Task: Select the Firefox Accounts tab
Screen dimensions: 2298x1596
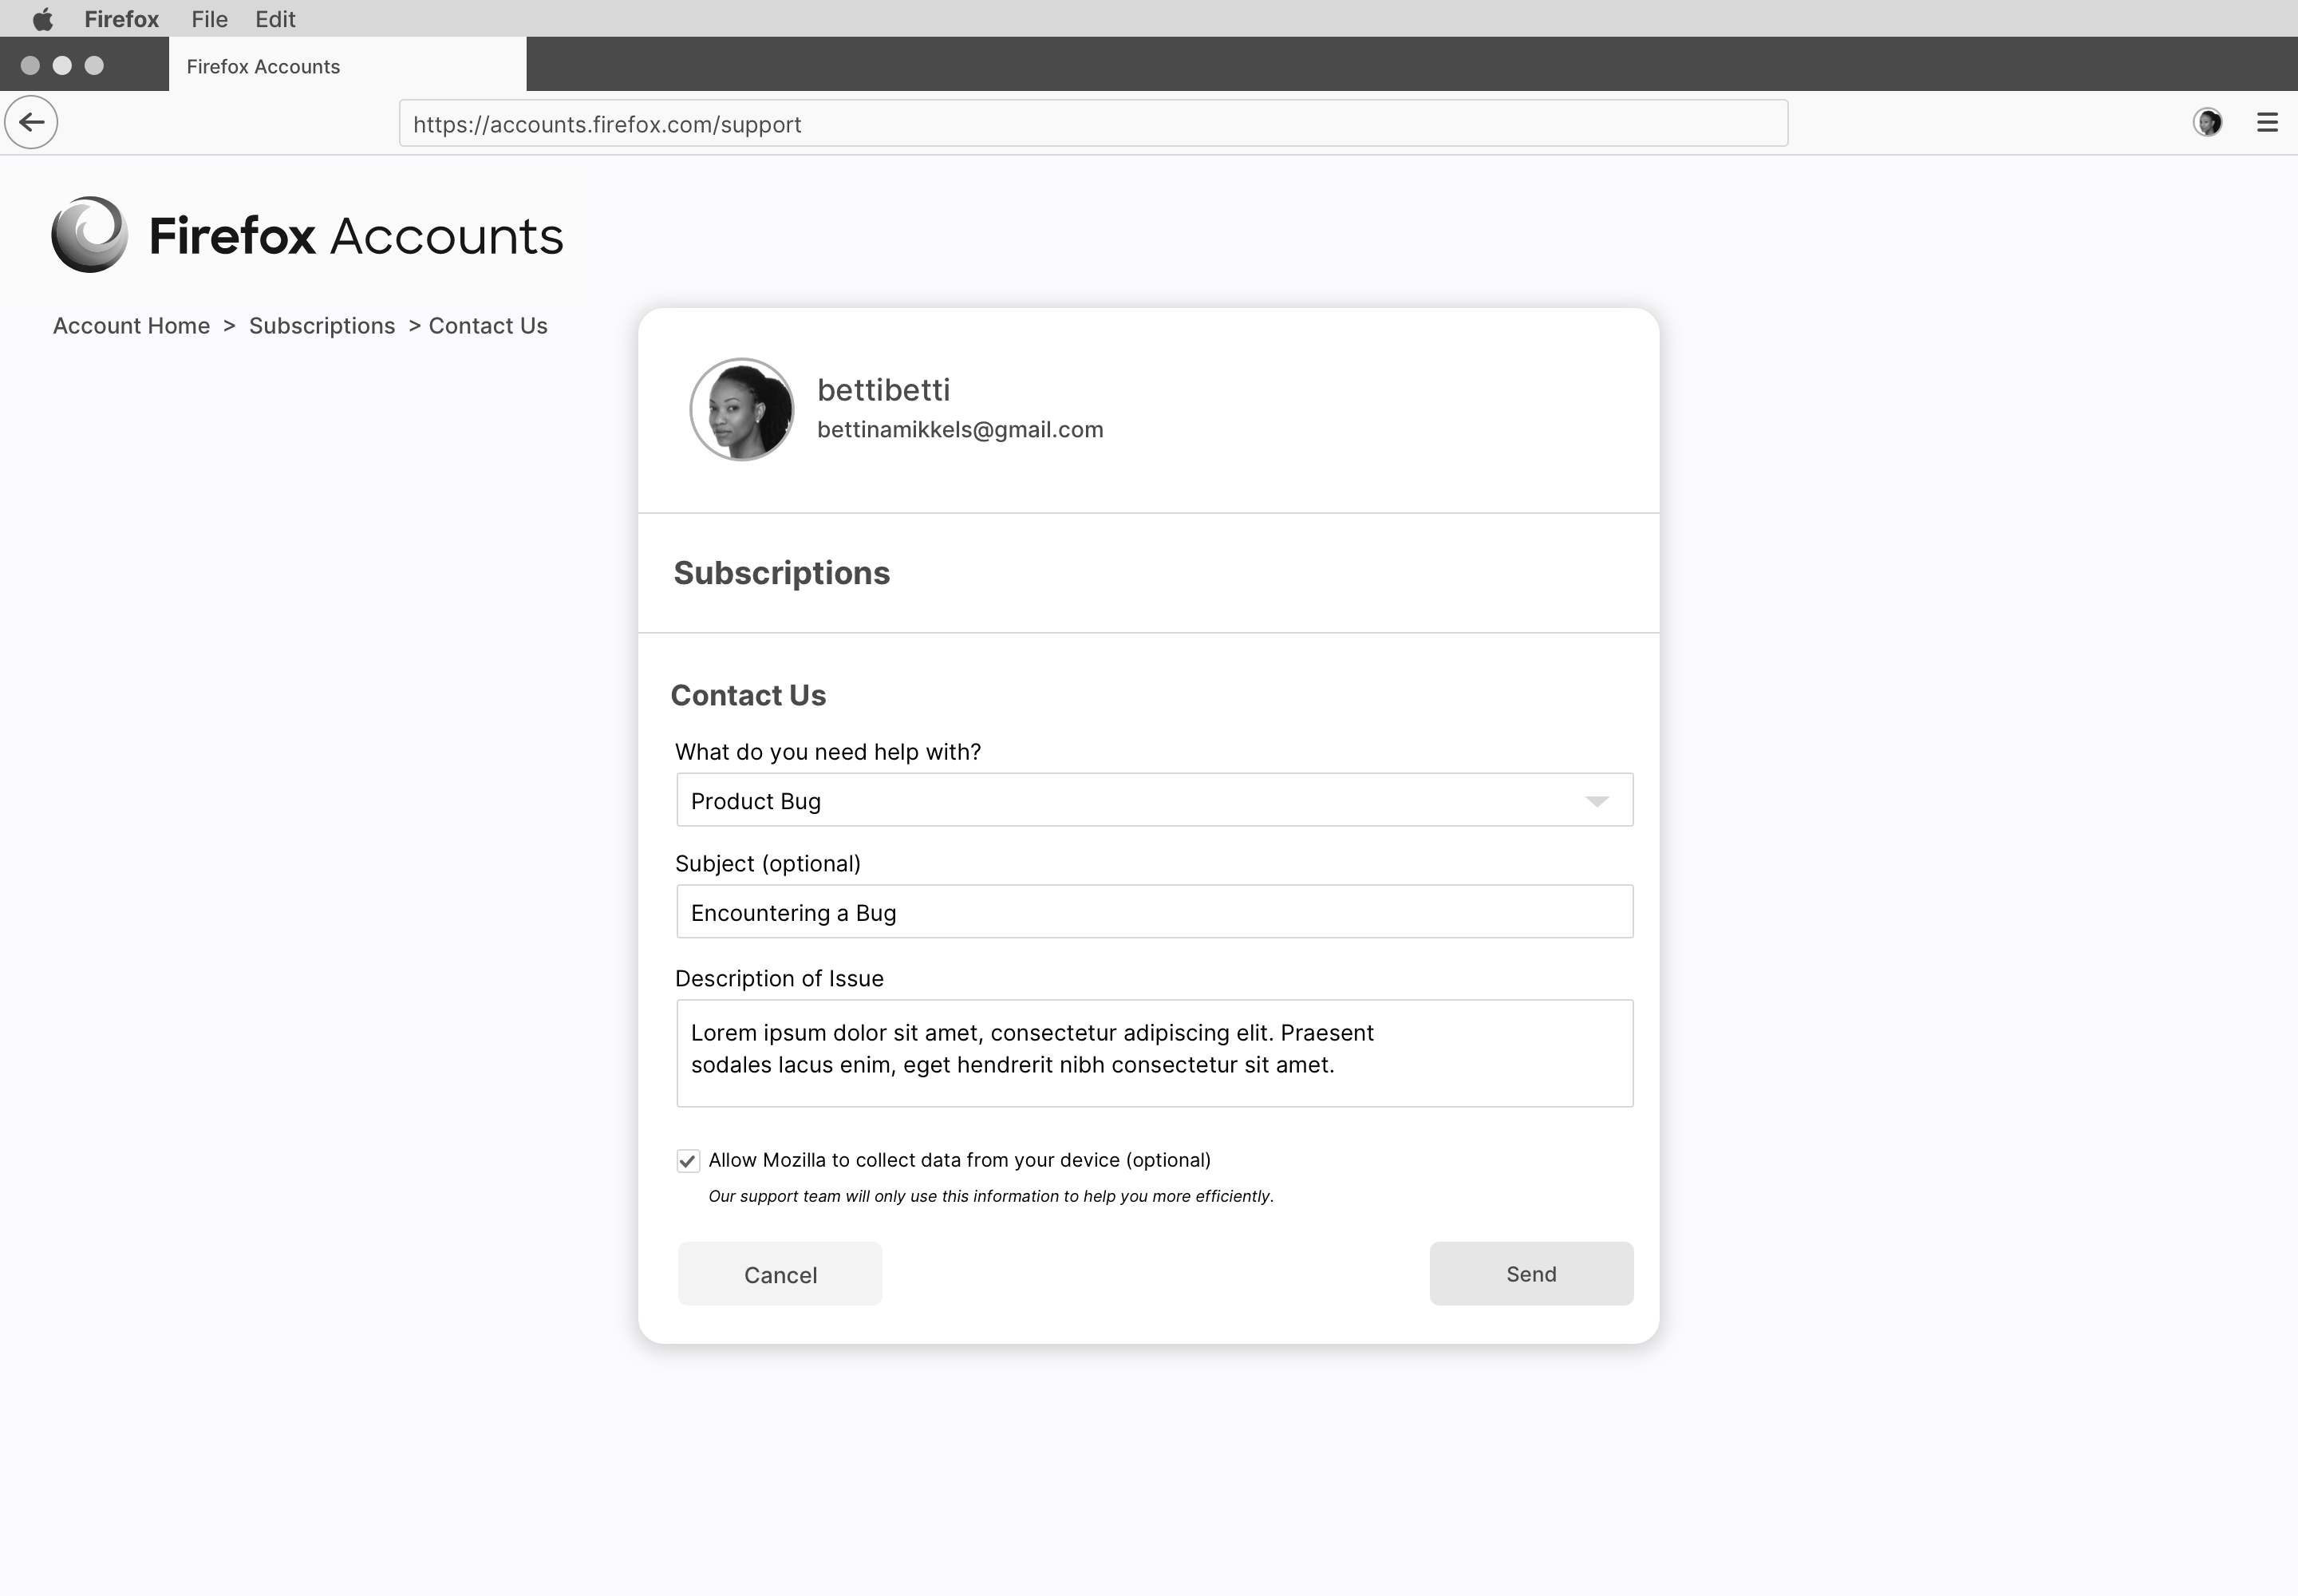Action: (x=347, y=66)
